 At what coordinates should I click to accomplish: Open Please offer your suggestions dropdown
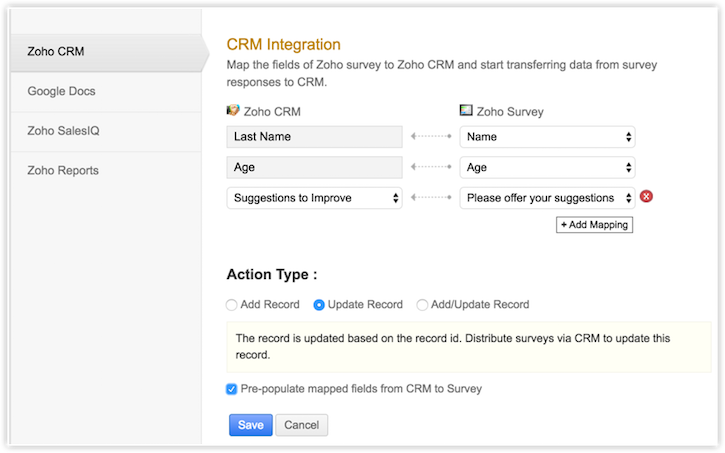point(547,198)
